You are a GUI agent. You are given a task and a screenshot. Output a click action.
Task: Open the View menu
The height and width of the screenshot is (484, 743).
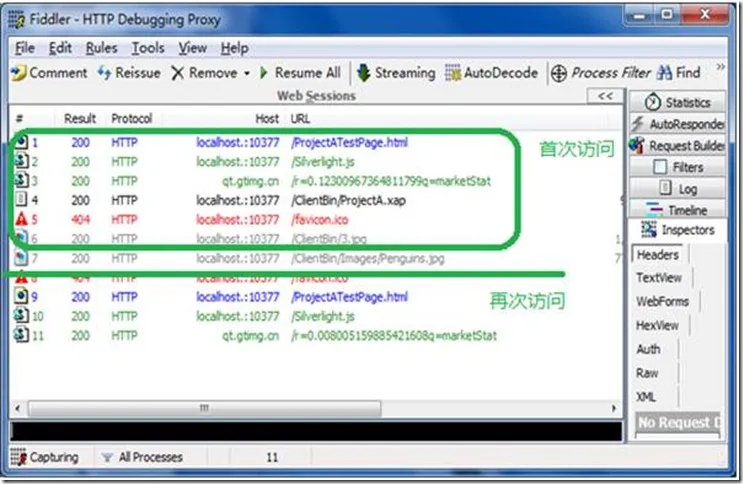(x=192, y=48)
